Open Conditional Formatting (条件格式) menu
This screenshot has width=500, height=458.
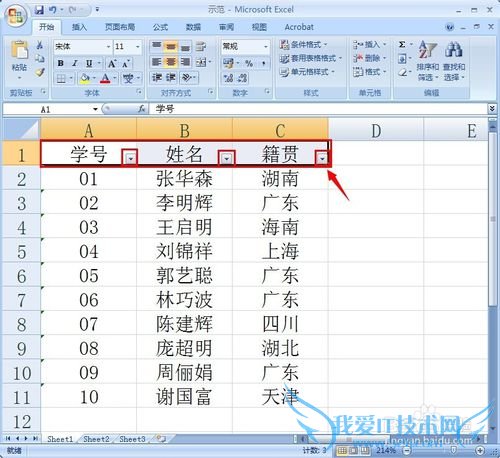(303, 44)
